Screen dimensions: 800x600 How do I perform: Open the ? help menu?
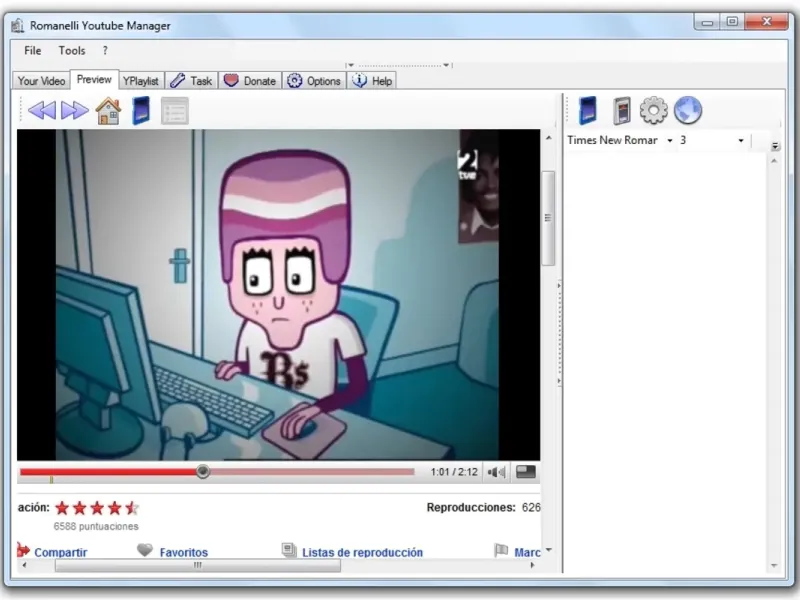point(105,51)
